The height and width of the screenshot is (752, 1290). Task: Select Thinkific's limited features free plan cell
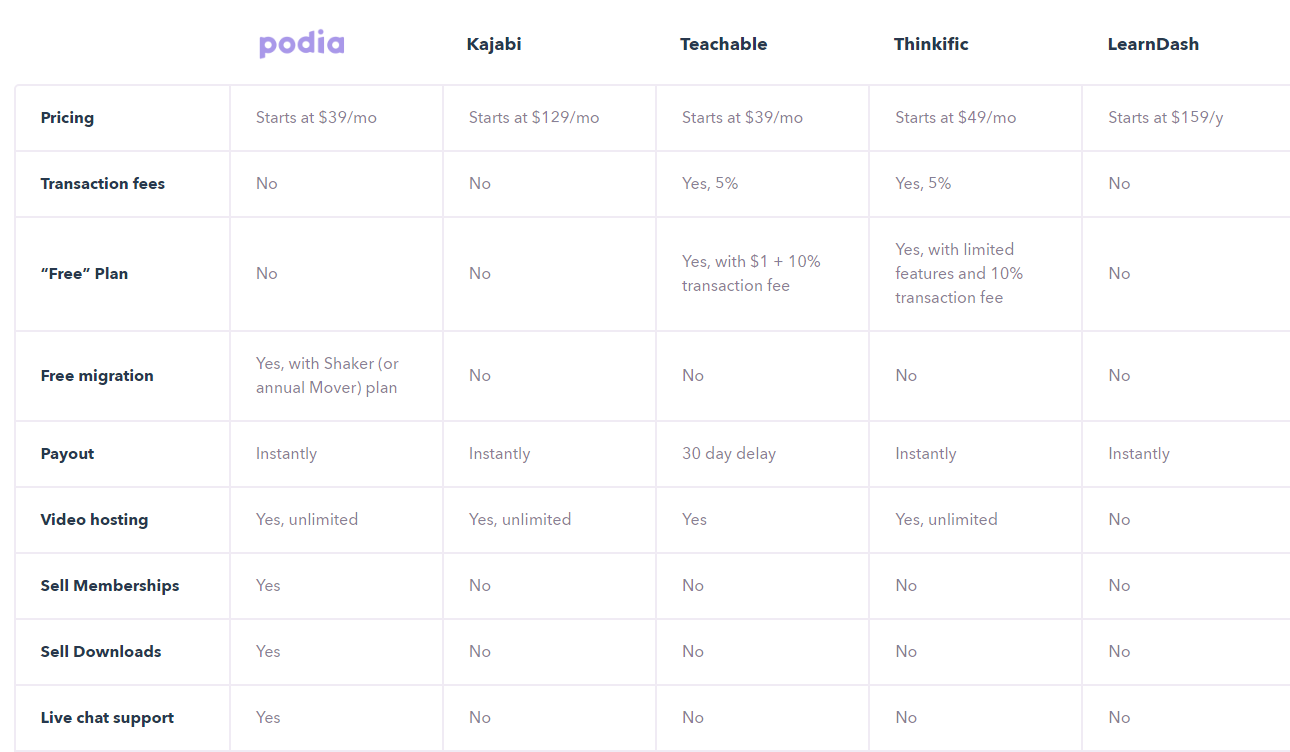(959, 274)
